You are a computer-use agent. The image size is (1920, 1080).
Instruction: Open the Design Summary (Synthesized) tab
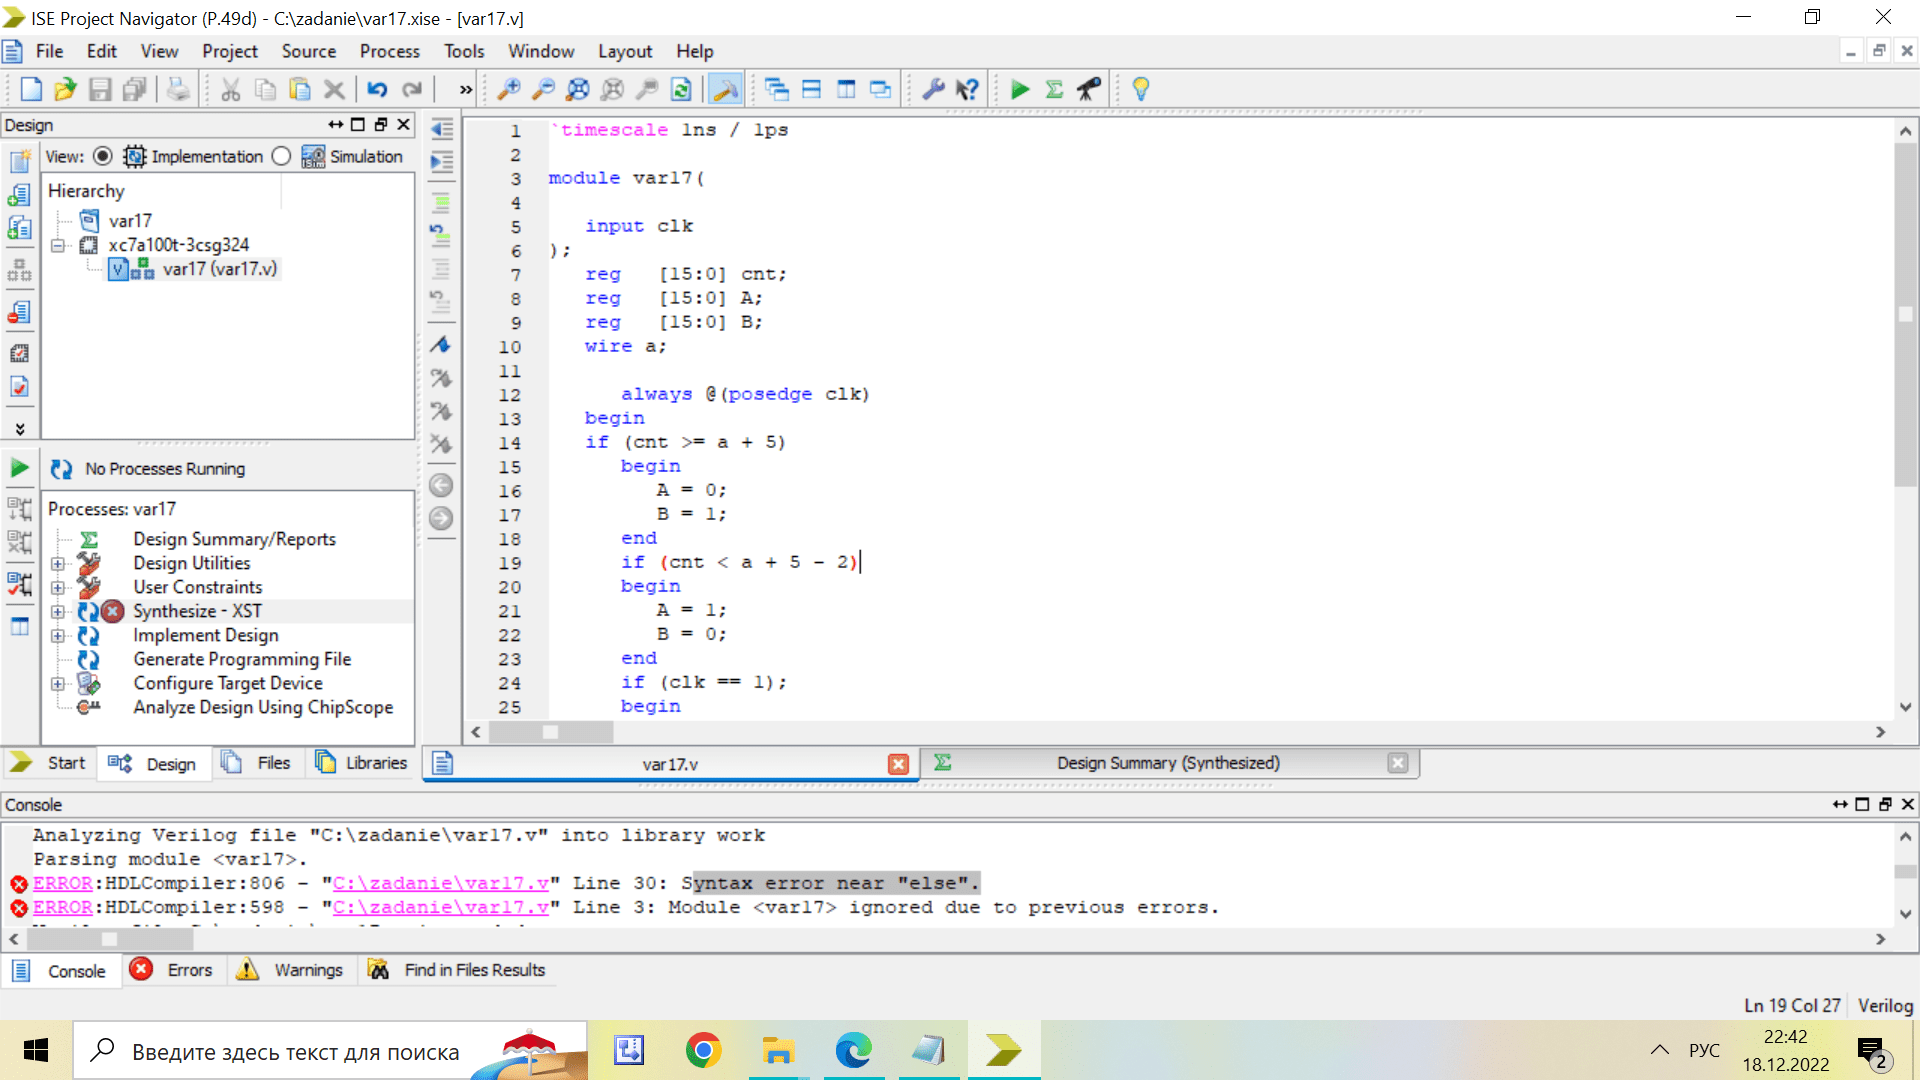click(x=1167, y=763)
